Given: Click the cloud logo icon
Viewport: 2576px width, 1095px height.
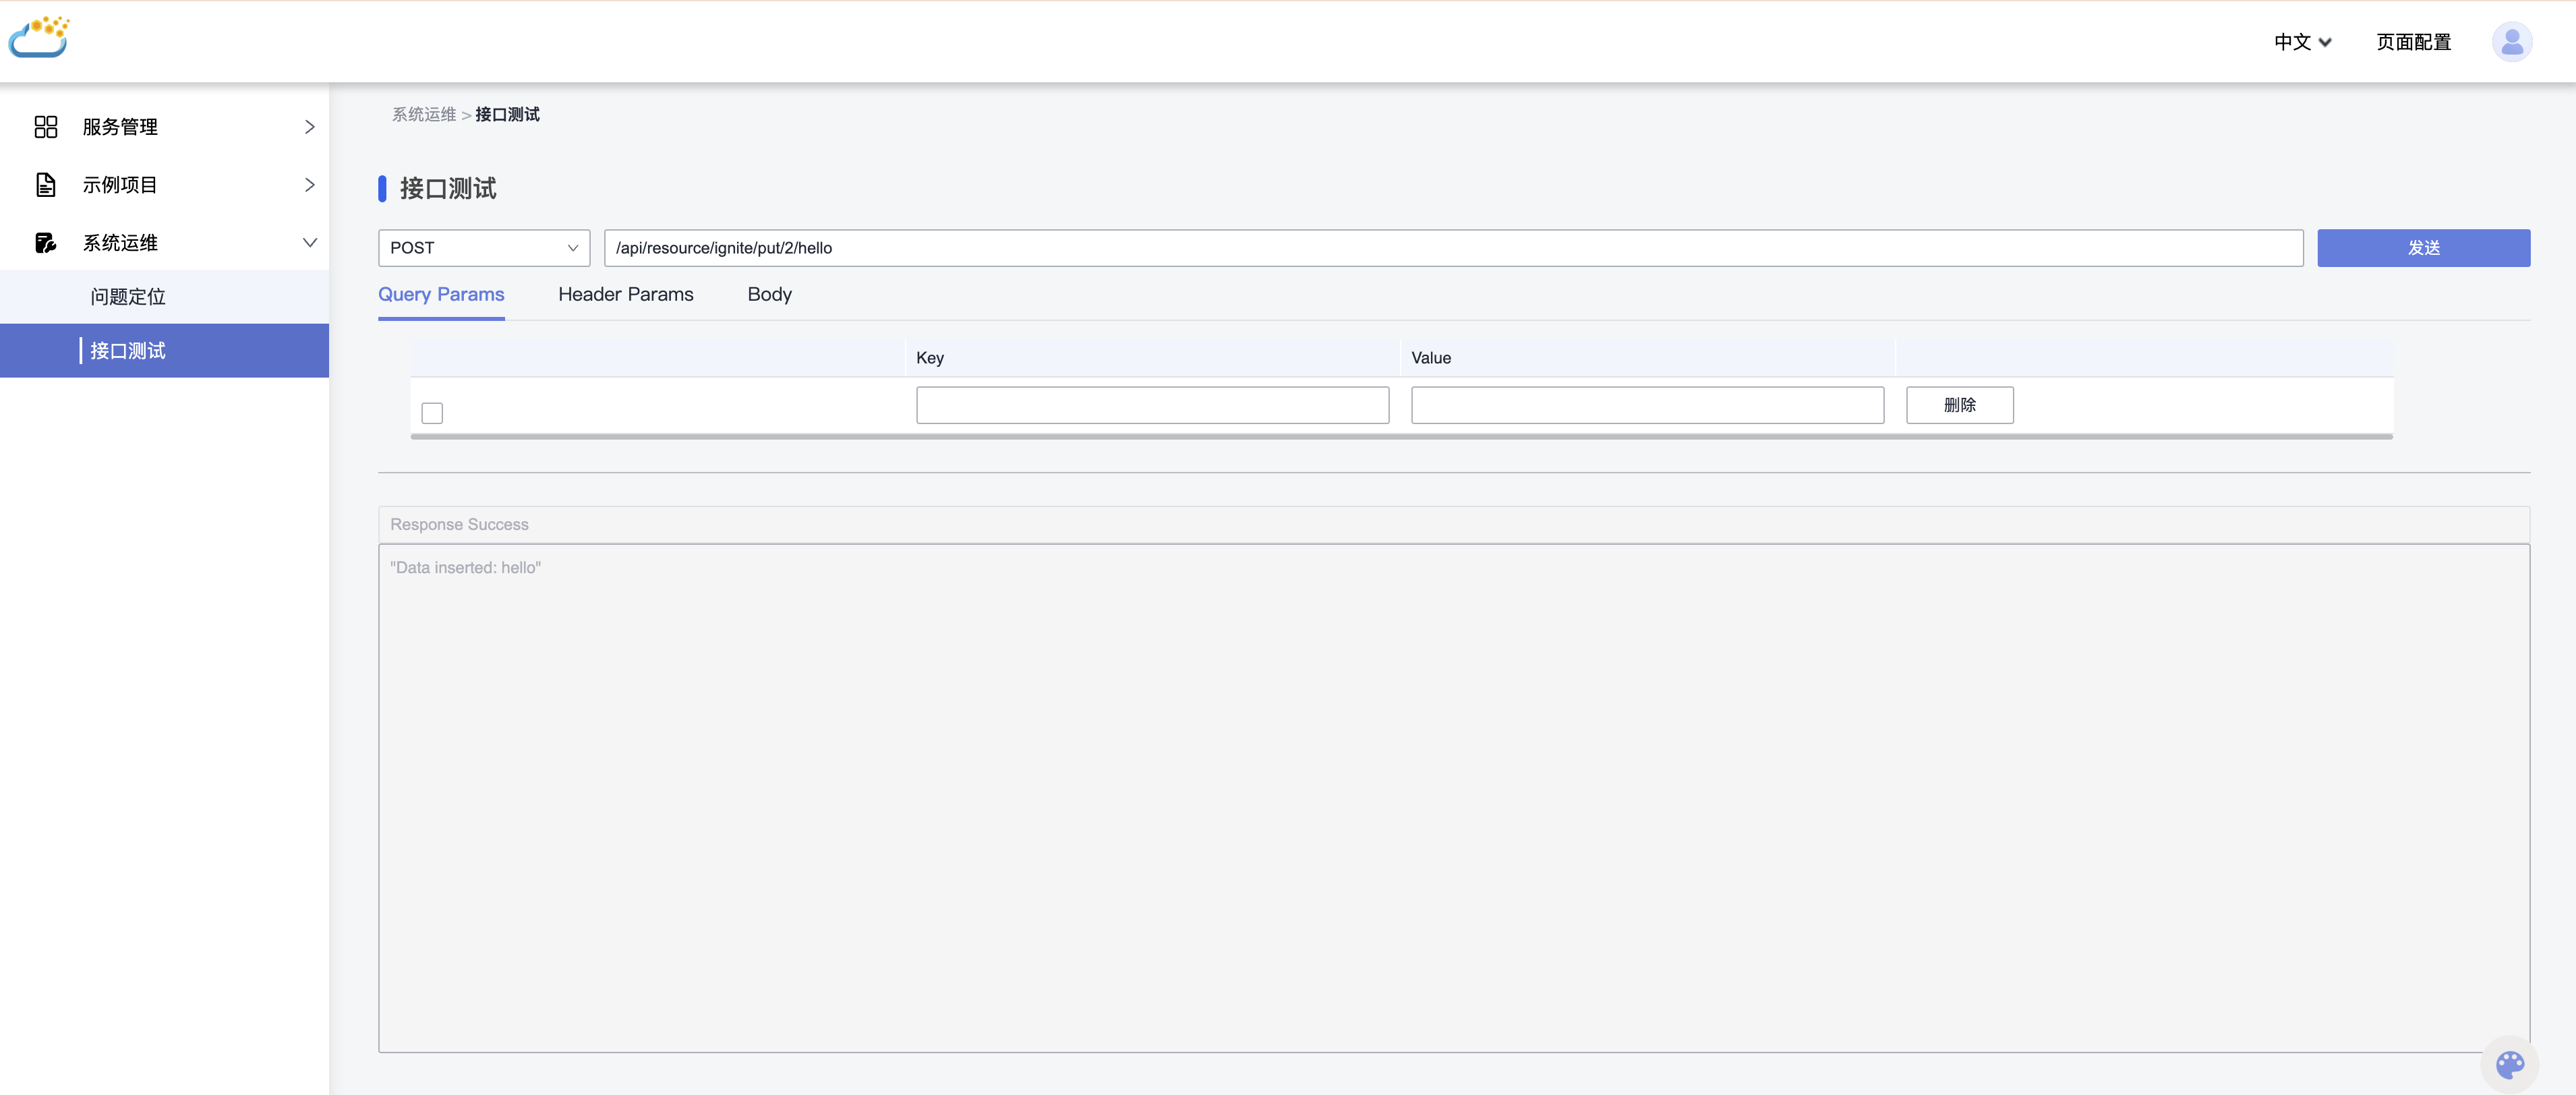Looking at the screenshot, I should click(39, 37).
